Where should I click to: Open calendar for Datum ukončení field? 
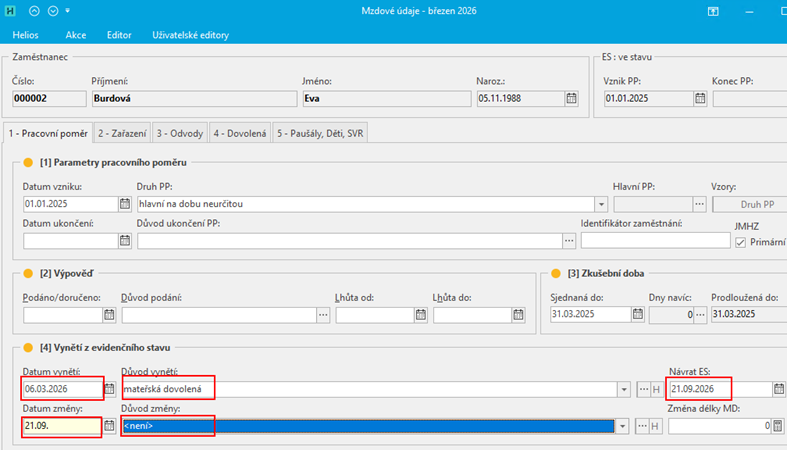[125, 240]
